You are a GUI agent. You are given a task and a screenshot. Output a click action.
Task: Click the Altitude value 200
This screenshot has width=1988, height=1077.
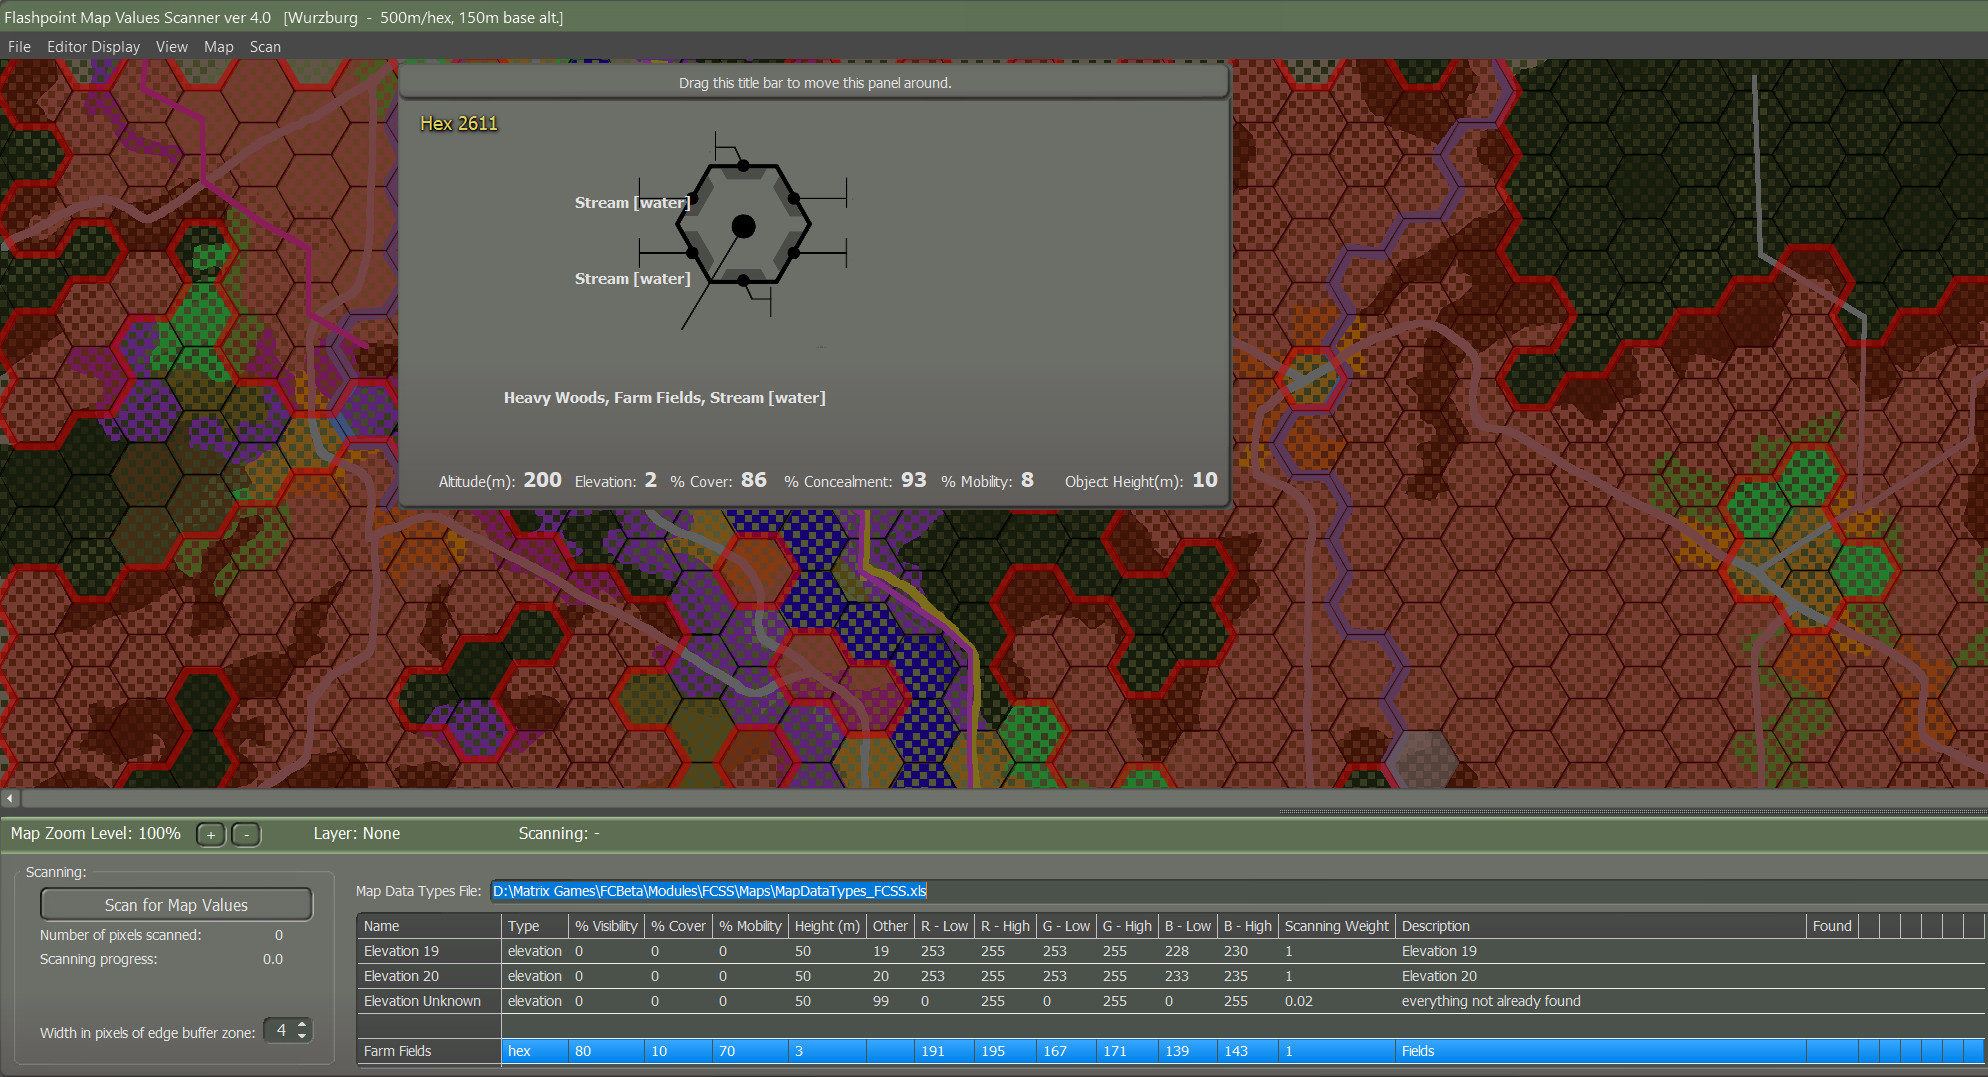pyautogui.click(x=542, y=480)
